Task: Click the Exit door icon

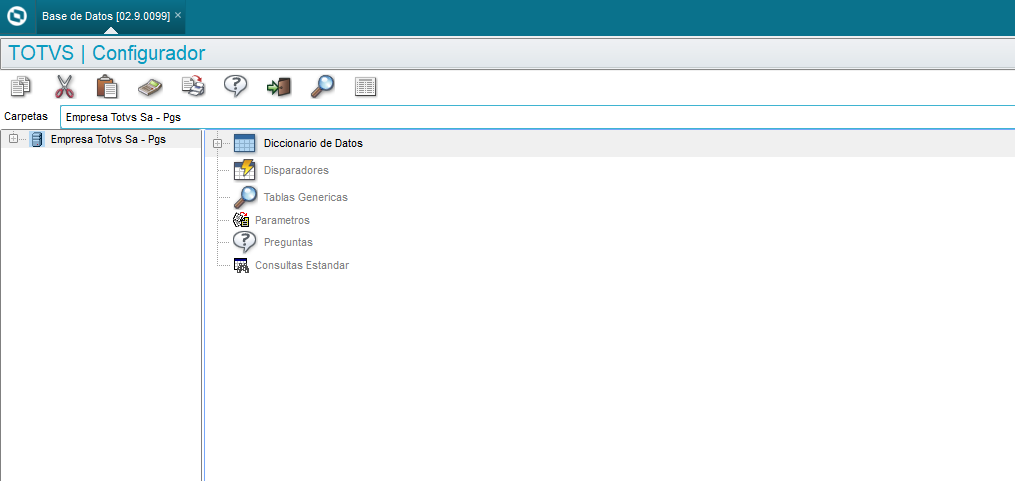Action: [x=279, y=87]
